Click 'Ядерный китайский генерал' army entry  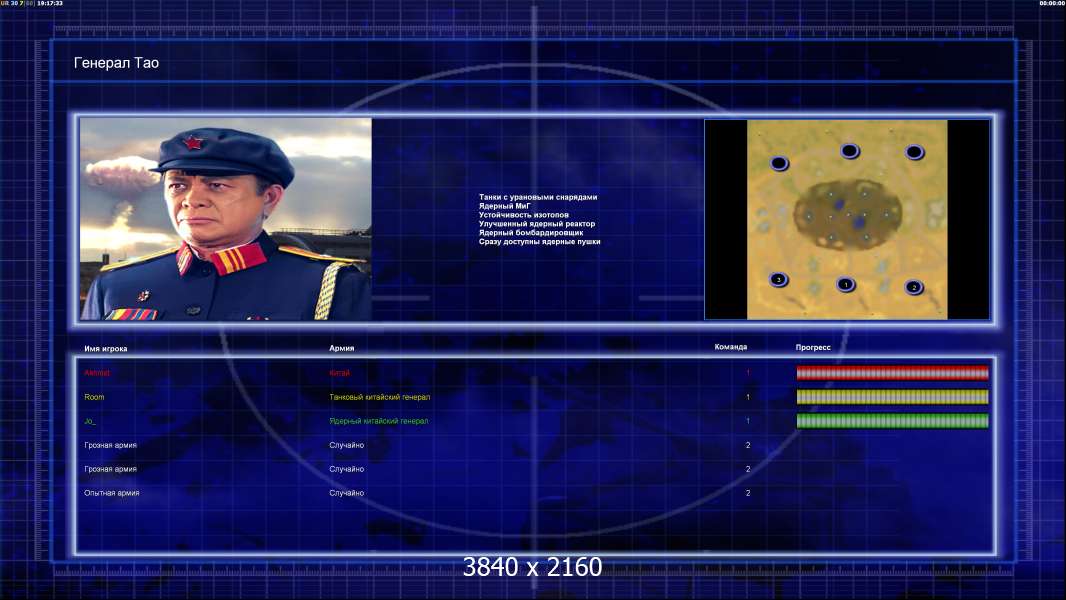[x=379, y=421]
